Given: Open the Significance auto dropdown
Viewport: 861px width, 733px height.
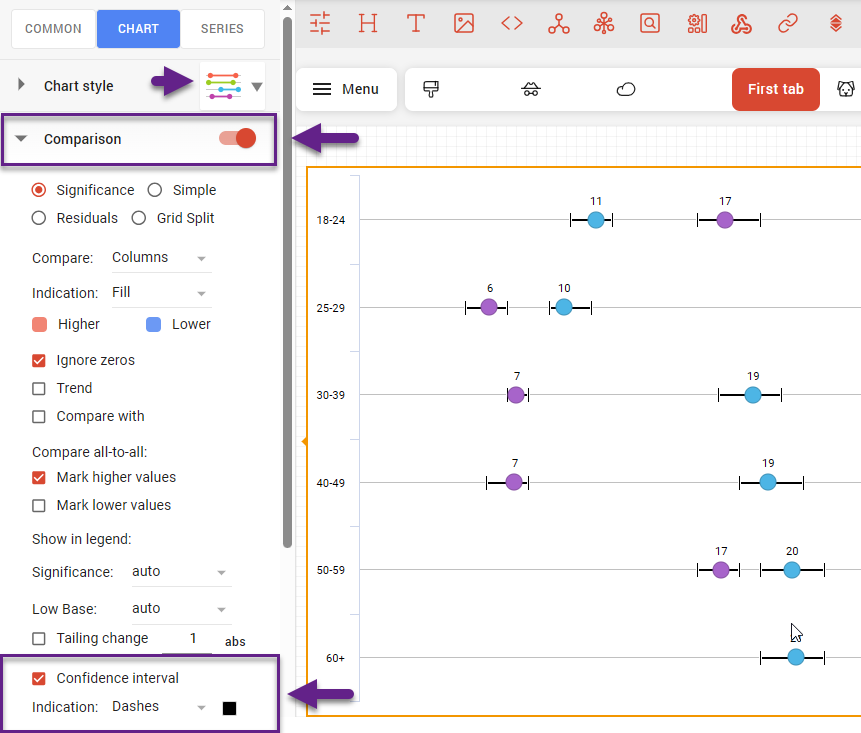Looking at the screenshot, I should click(180, 572).
